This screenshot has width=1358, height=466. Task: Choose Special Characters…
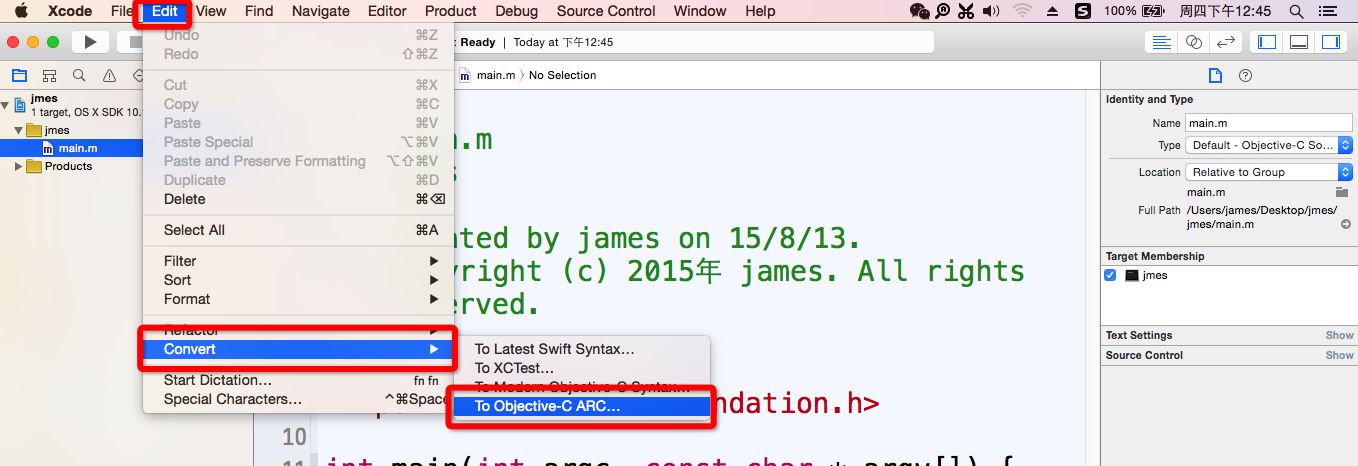tap(297, 399)
